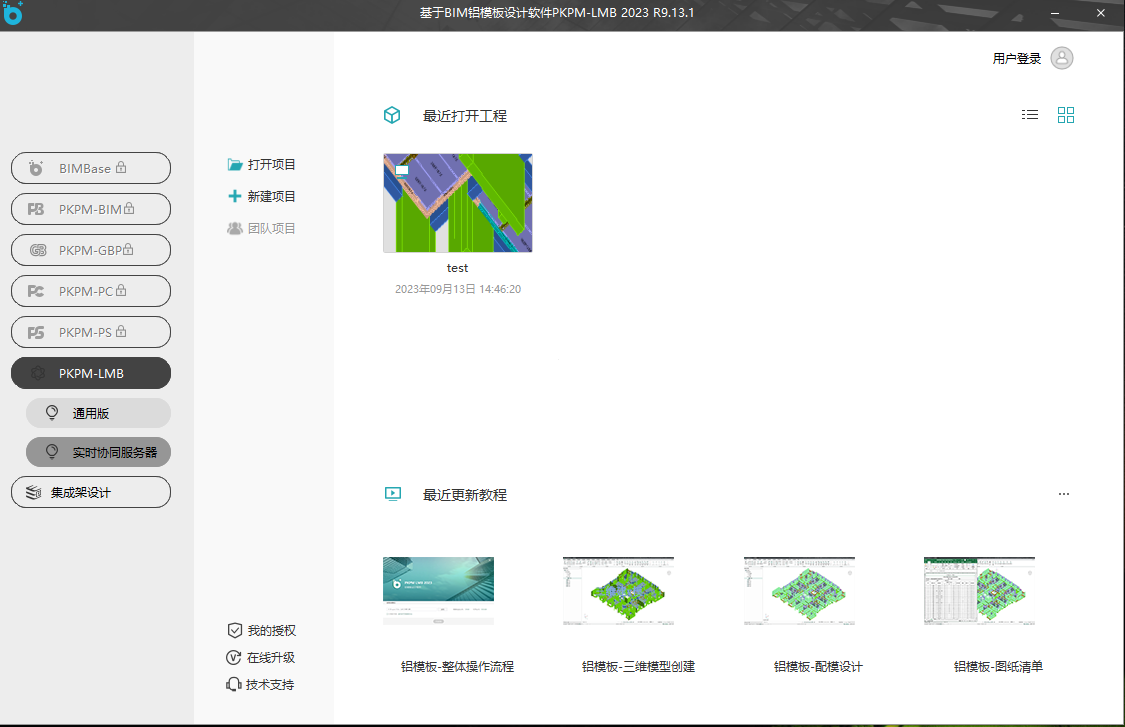
Task: Choose the 通用版 edition
Action: click(x=98, y=413)
